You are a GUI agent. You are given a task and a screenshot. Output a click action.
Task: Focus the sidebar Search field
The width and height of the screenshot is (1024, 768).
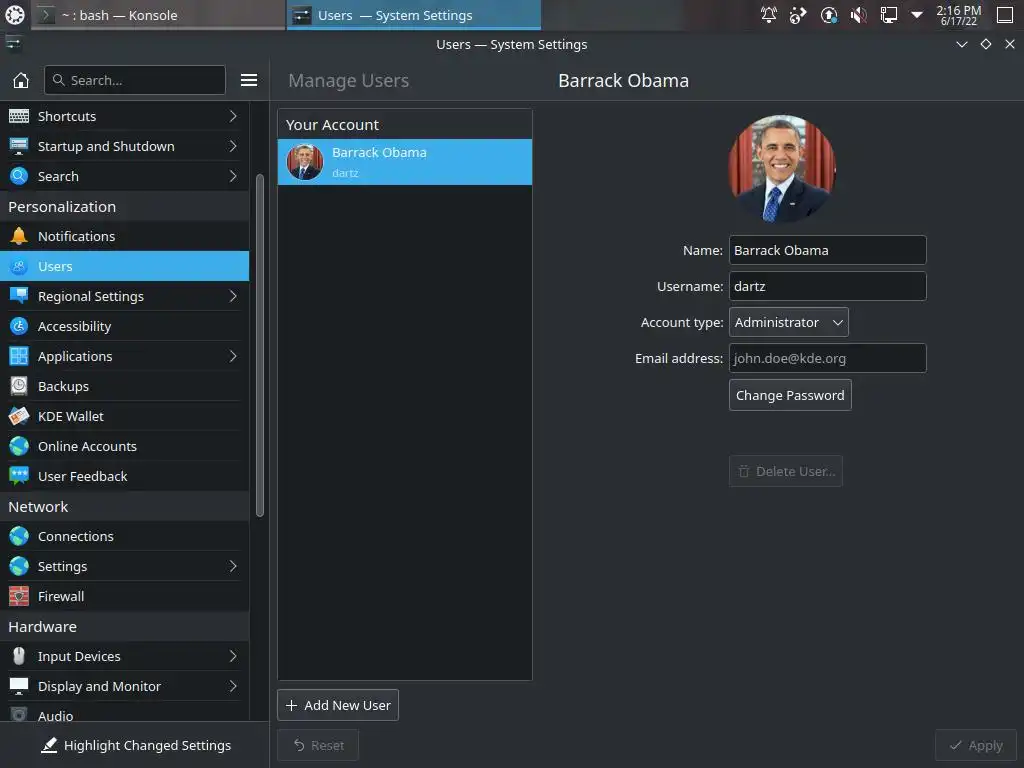pyautogui.click(x=135, y=80)
